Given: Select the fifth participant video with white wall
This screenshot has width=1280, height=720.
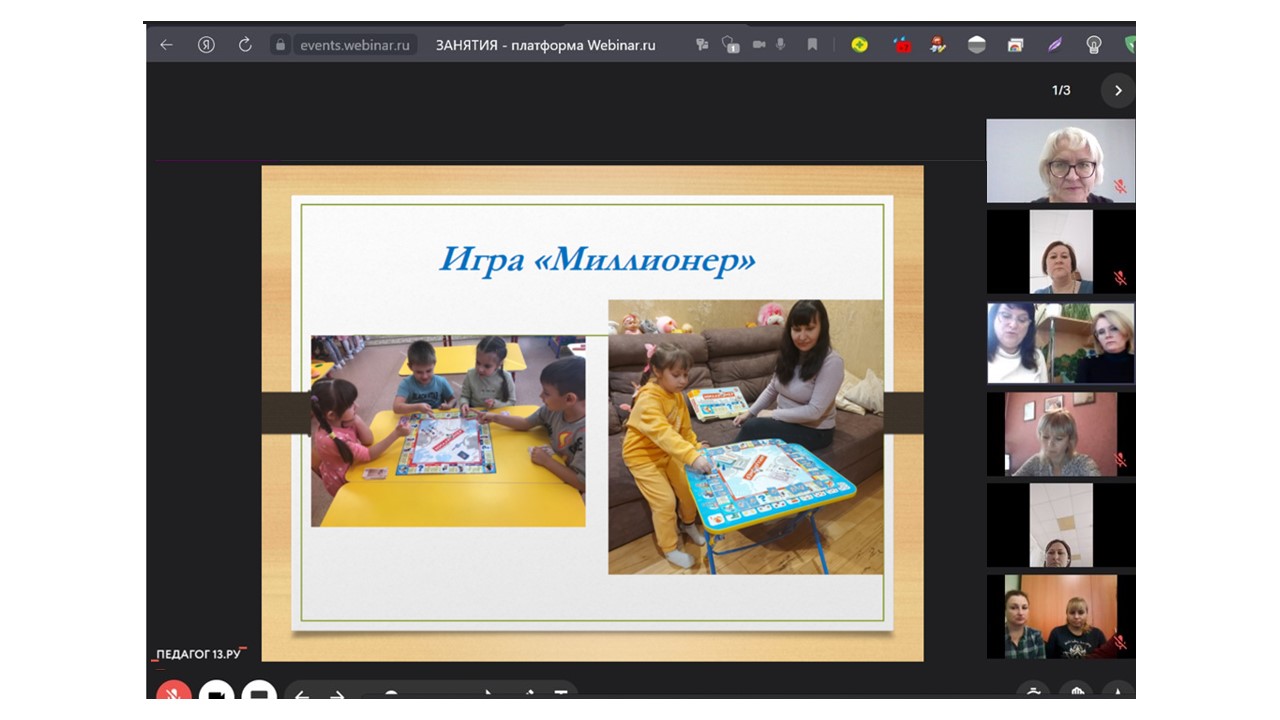Looking at the screenshot, I should coord(1061,525).
